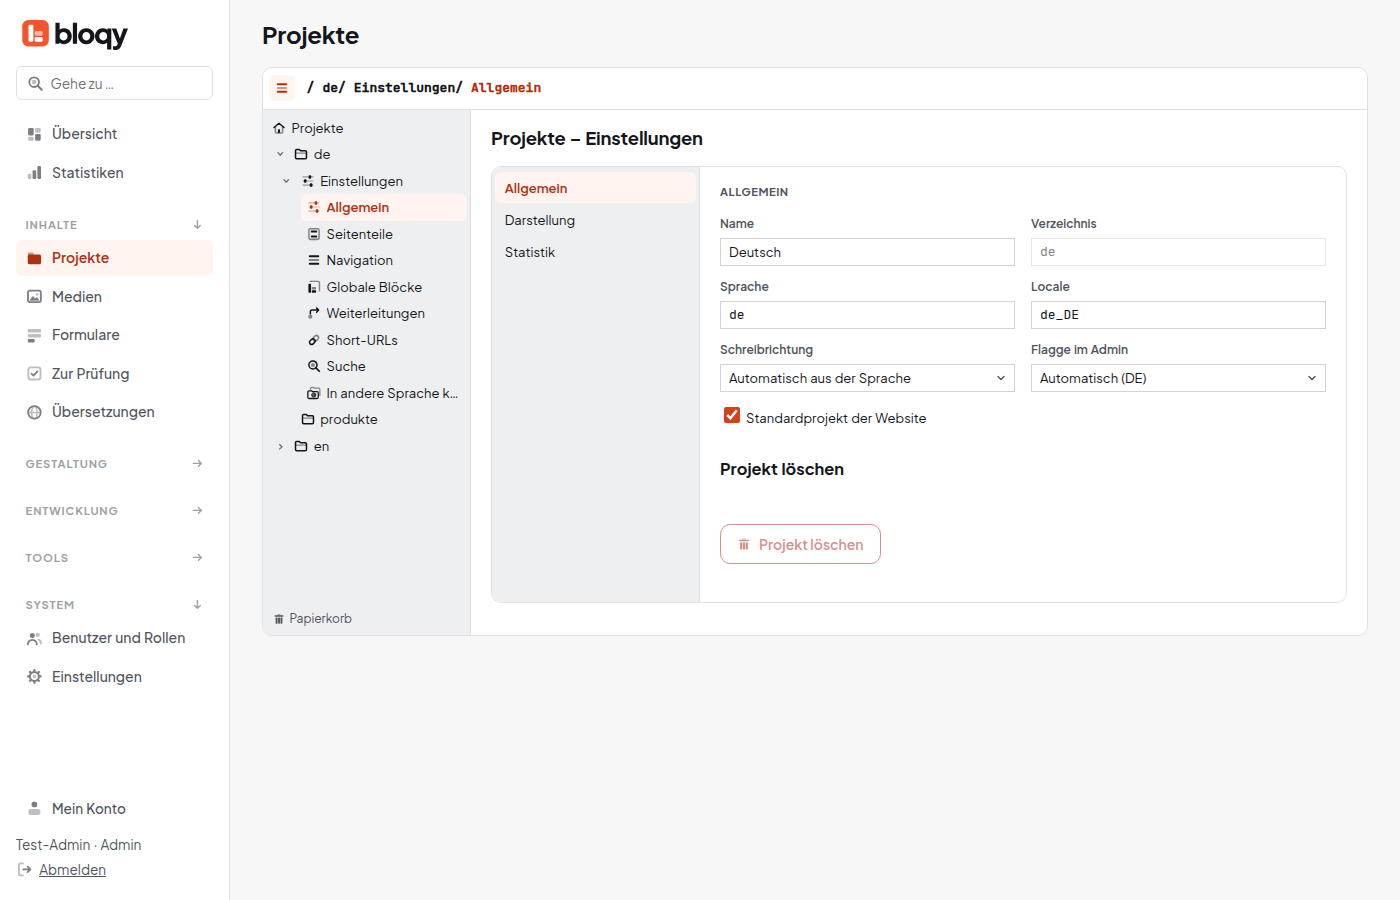This screenshot has width=1400, height=900.
Task: Click the Short-URLs link icon in tree
Action: click(x=314, y=340)
